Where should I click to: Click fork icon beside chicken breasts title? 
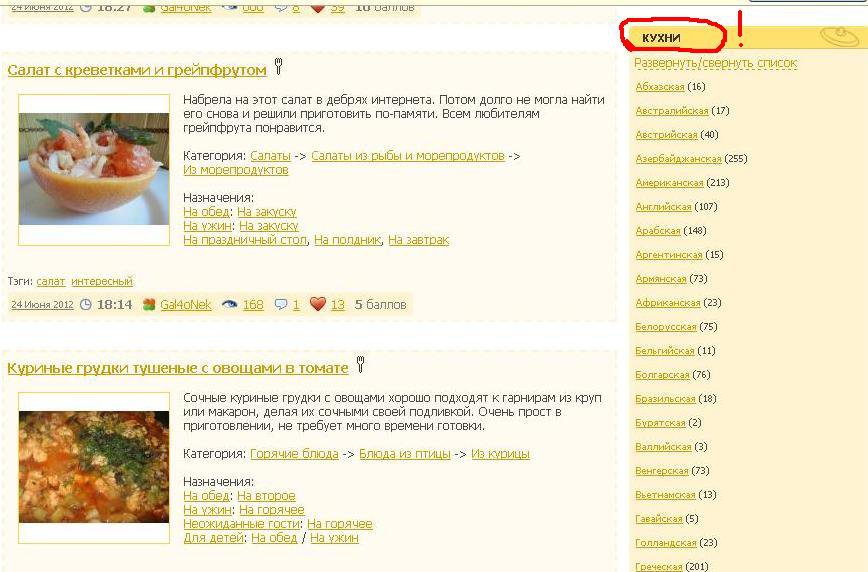pyautogui.click(x=361, y=365)
